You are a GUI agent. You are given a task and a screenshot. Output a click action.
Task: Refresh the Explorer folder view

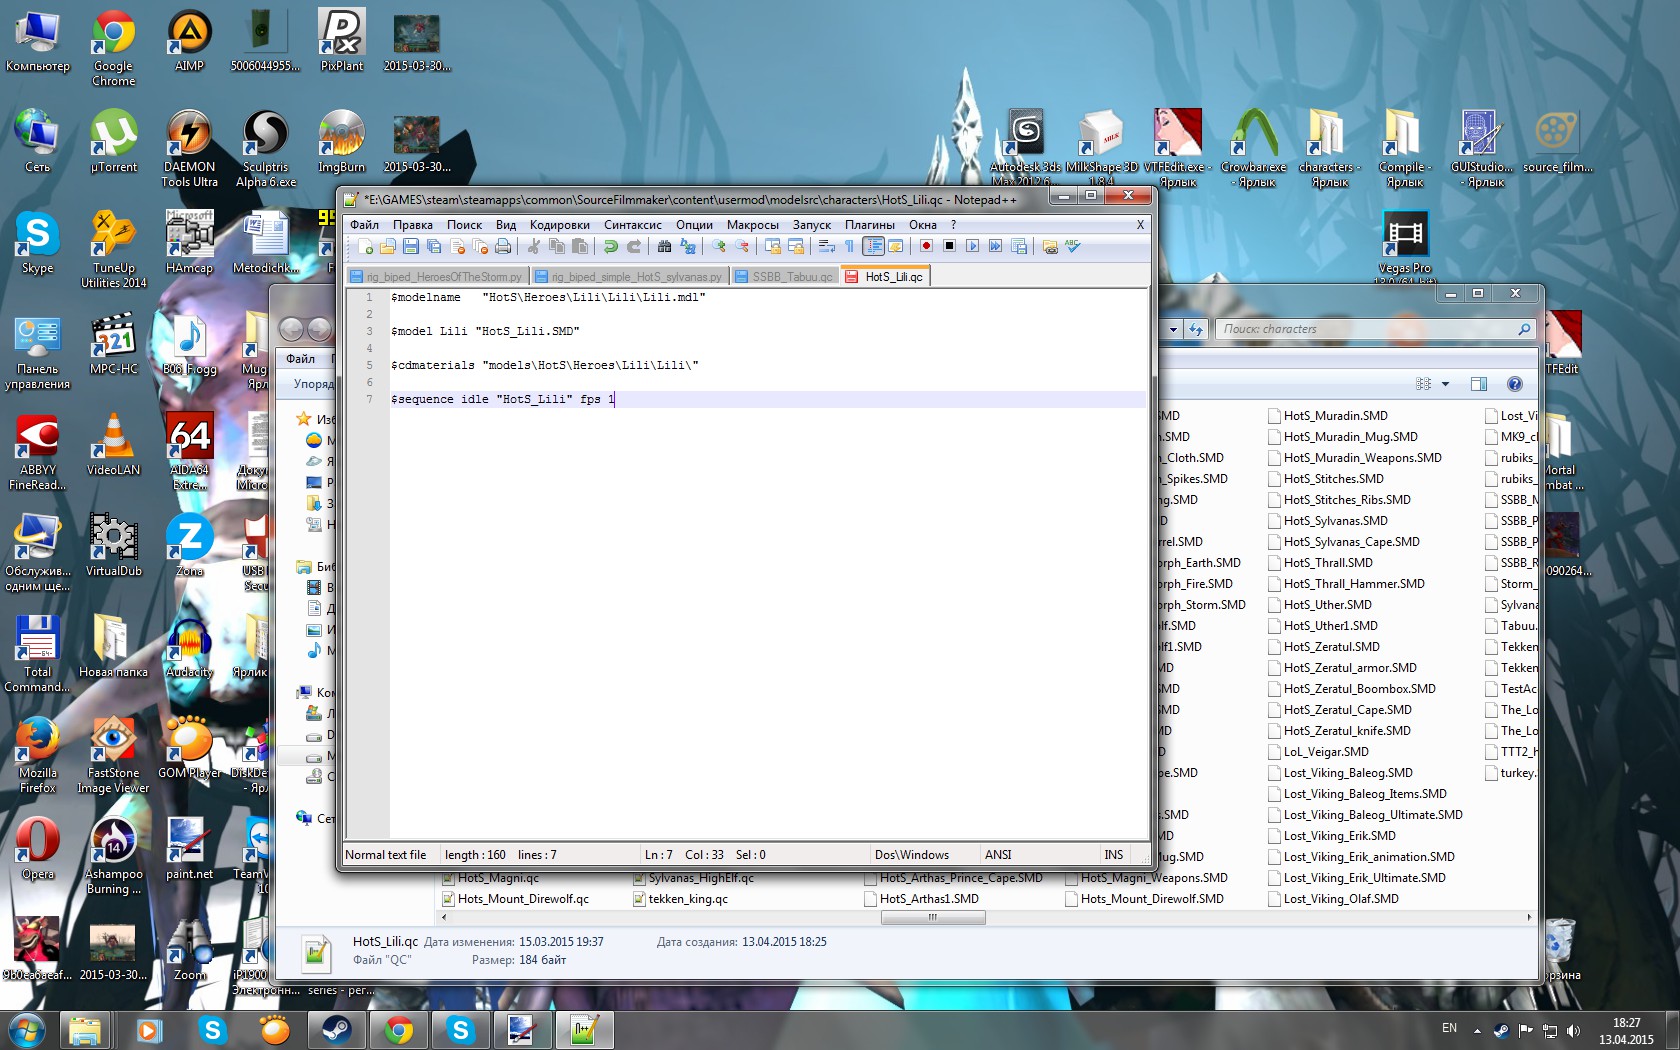[x=1195, y=329]
